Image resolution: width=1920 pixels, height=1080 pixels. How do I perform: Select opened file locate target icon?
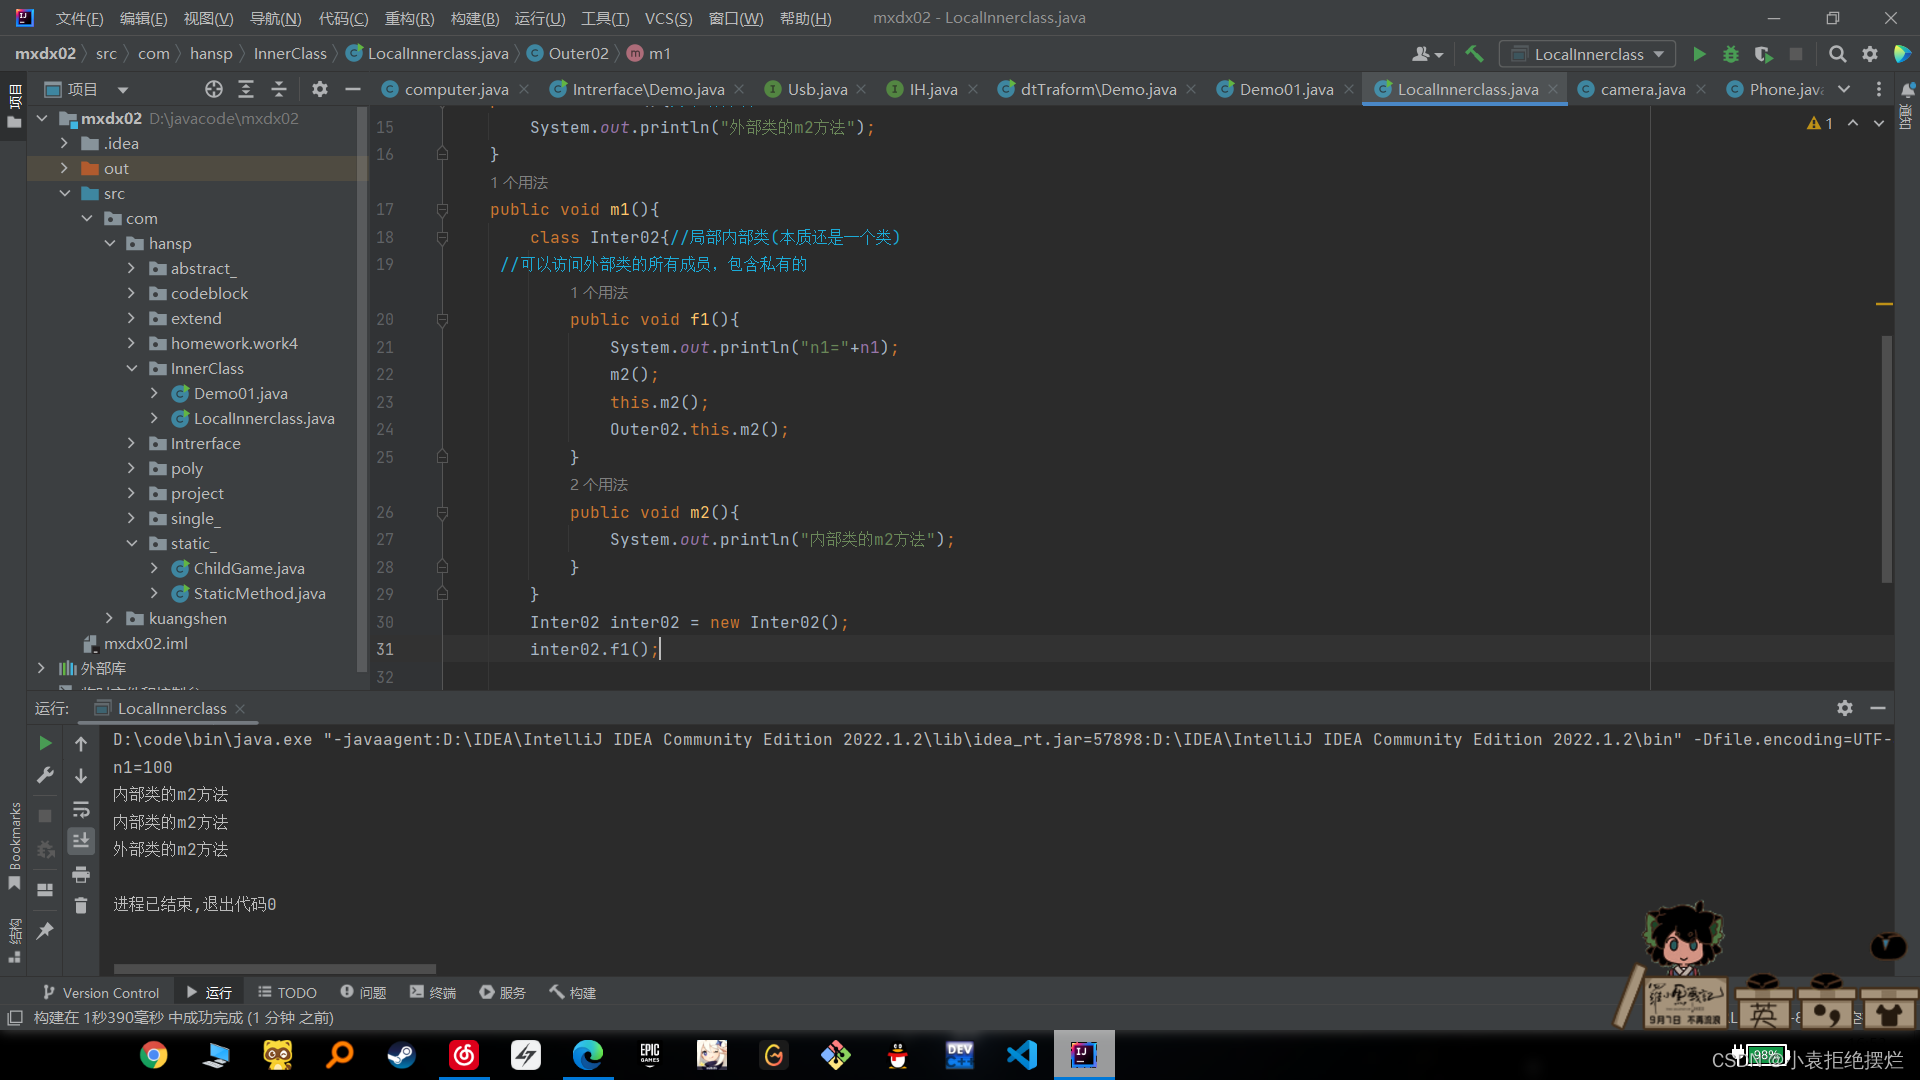coord(213,89)
